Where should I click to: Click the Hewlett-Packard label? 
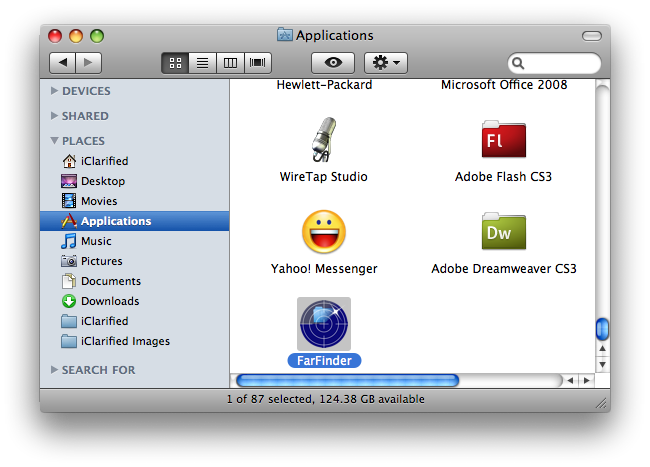coord(324,85)
